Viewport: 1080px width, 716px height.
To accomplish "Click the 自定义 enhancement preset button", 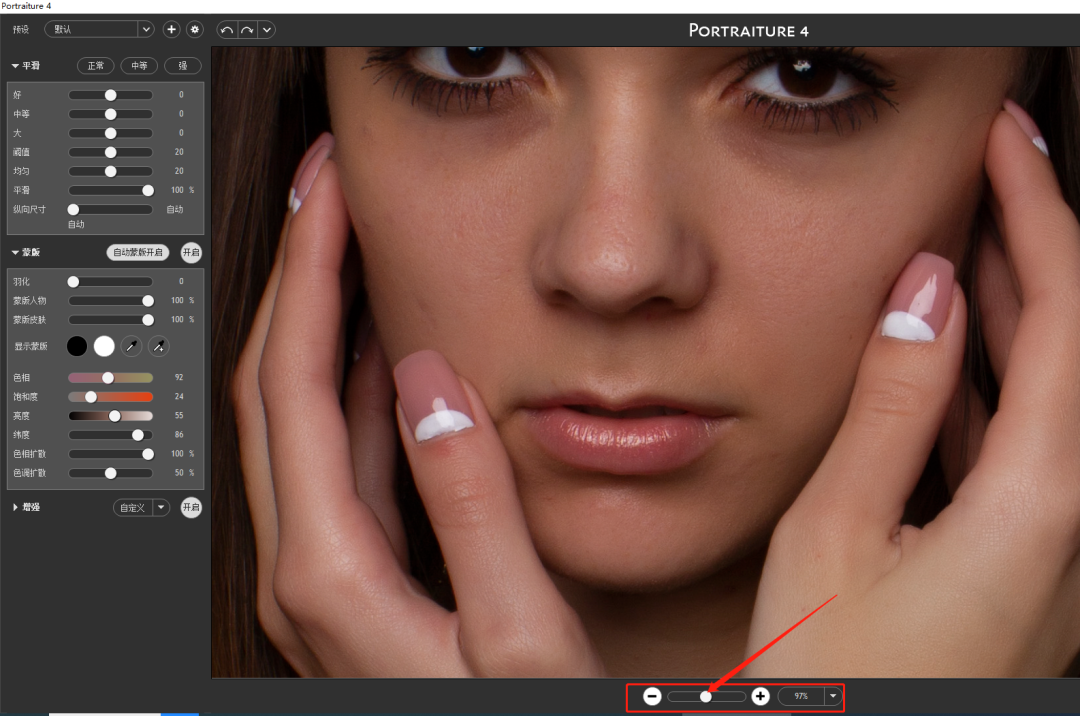I will (132, 508).
